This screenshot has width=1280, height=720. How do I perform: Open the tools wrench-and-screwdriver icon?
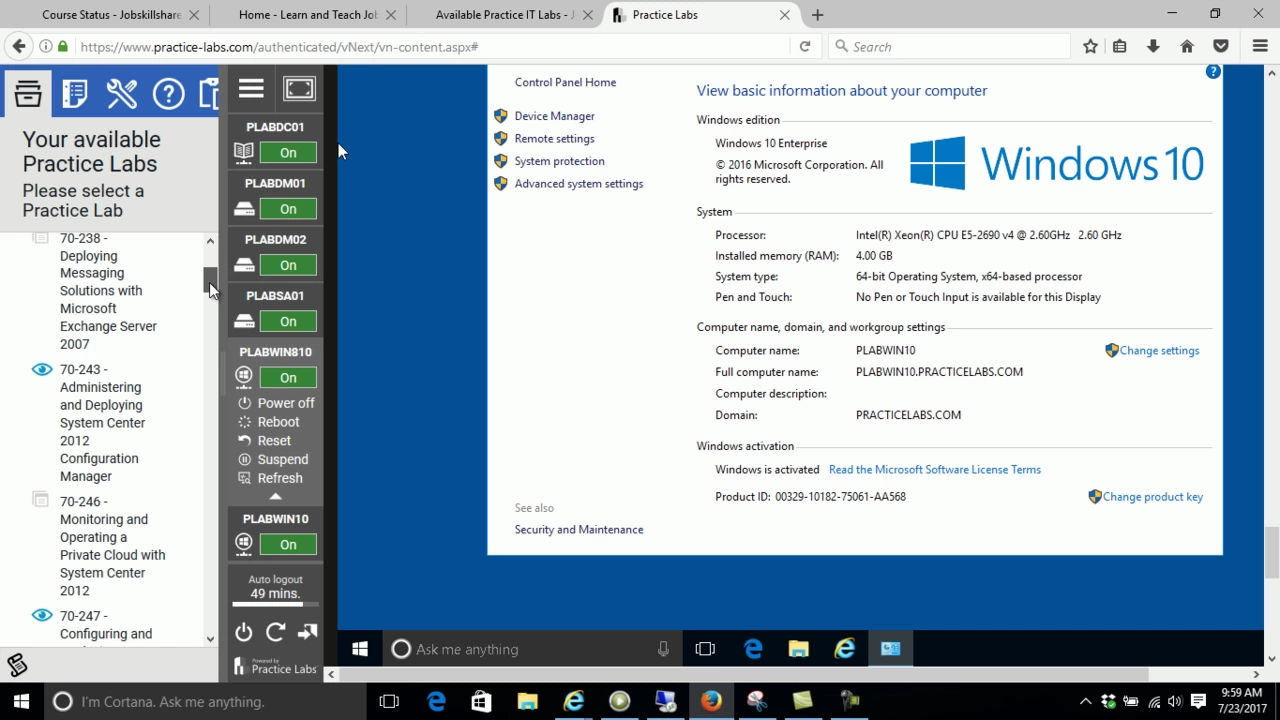(122, 93)
